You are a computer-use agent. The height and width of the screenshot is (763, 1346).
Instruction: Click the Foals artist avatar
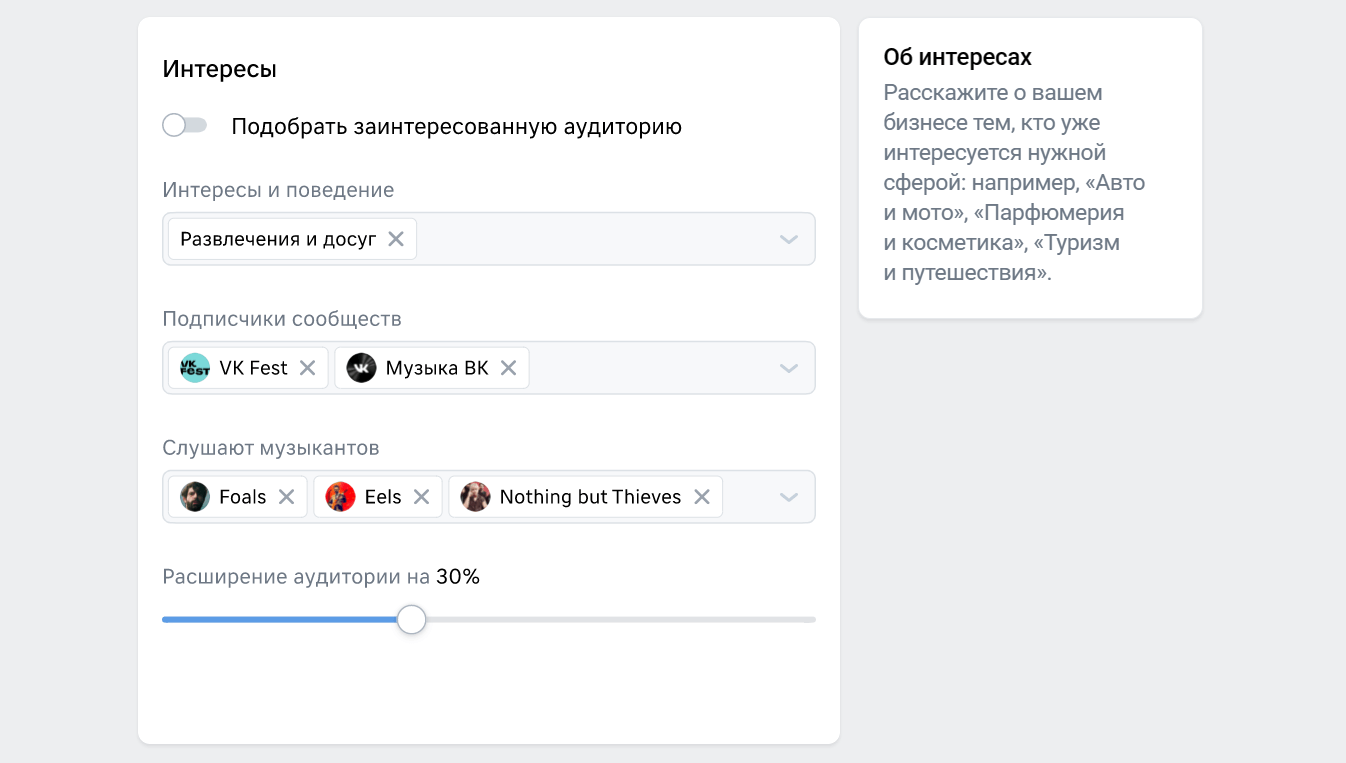[x=195, y=497]
